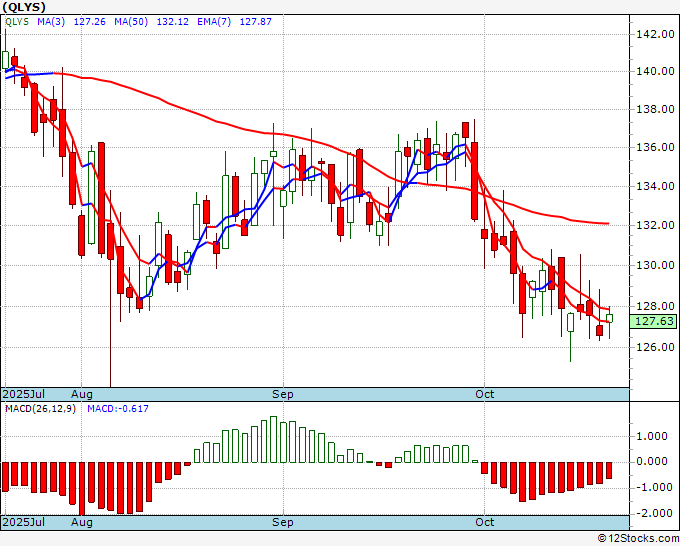Click the 132.00 price axis label
This screenshot has width=680, height=546.
655,225
